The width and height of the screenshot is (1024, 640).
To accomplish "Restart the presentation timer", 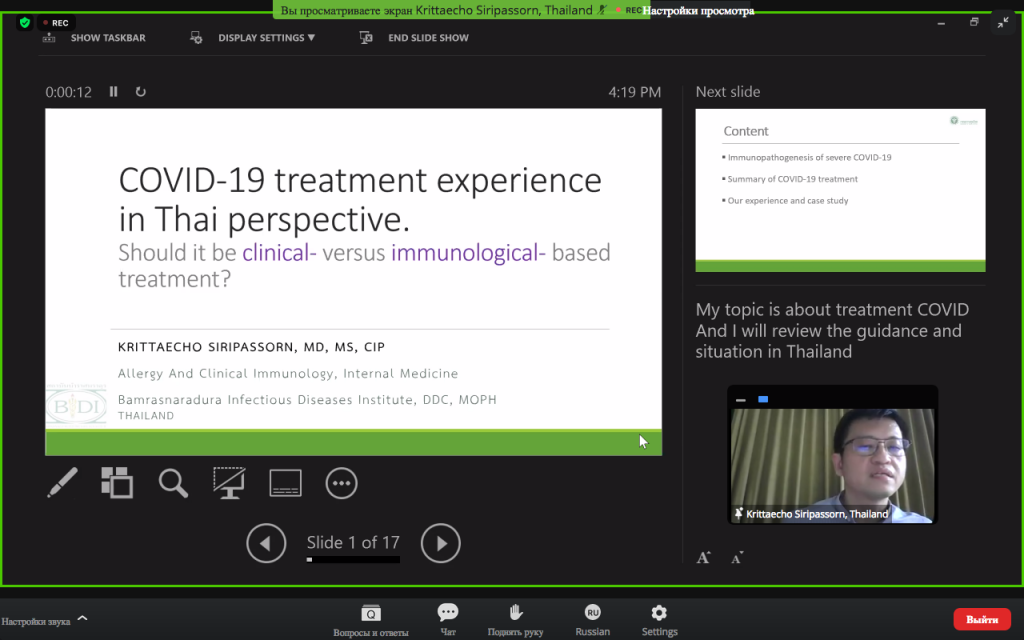I will coord(140,91).
